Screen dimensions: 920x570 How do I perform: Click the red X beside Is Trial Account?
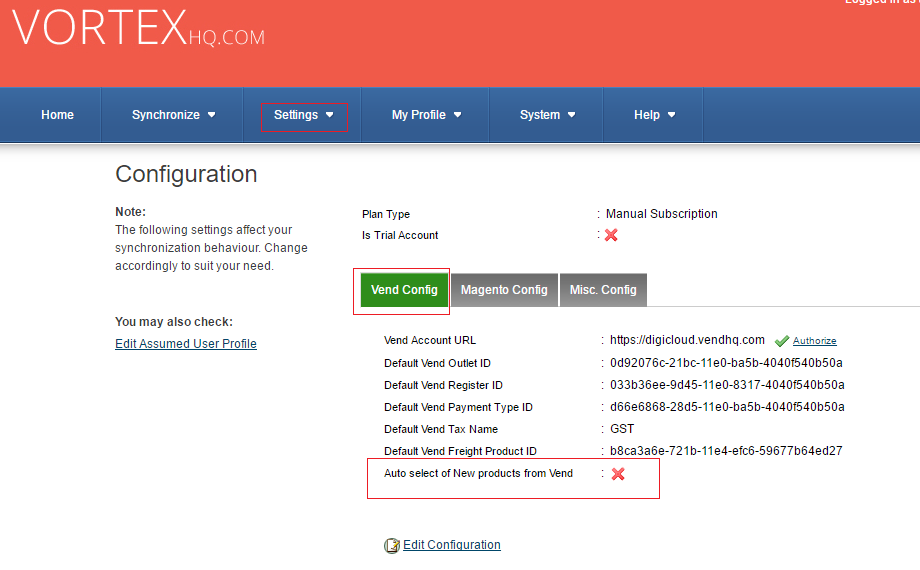(x=611, y=235)
